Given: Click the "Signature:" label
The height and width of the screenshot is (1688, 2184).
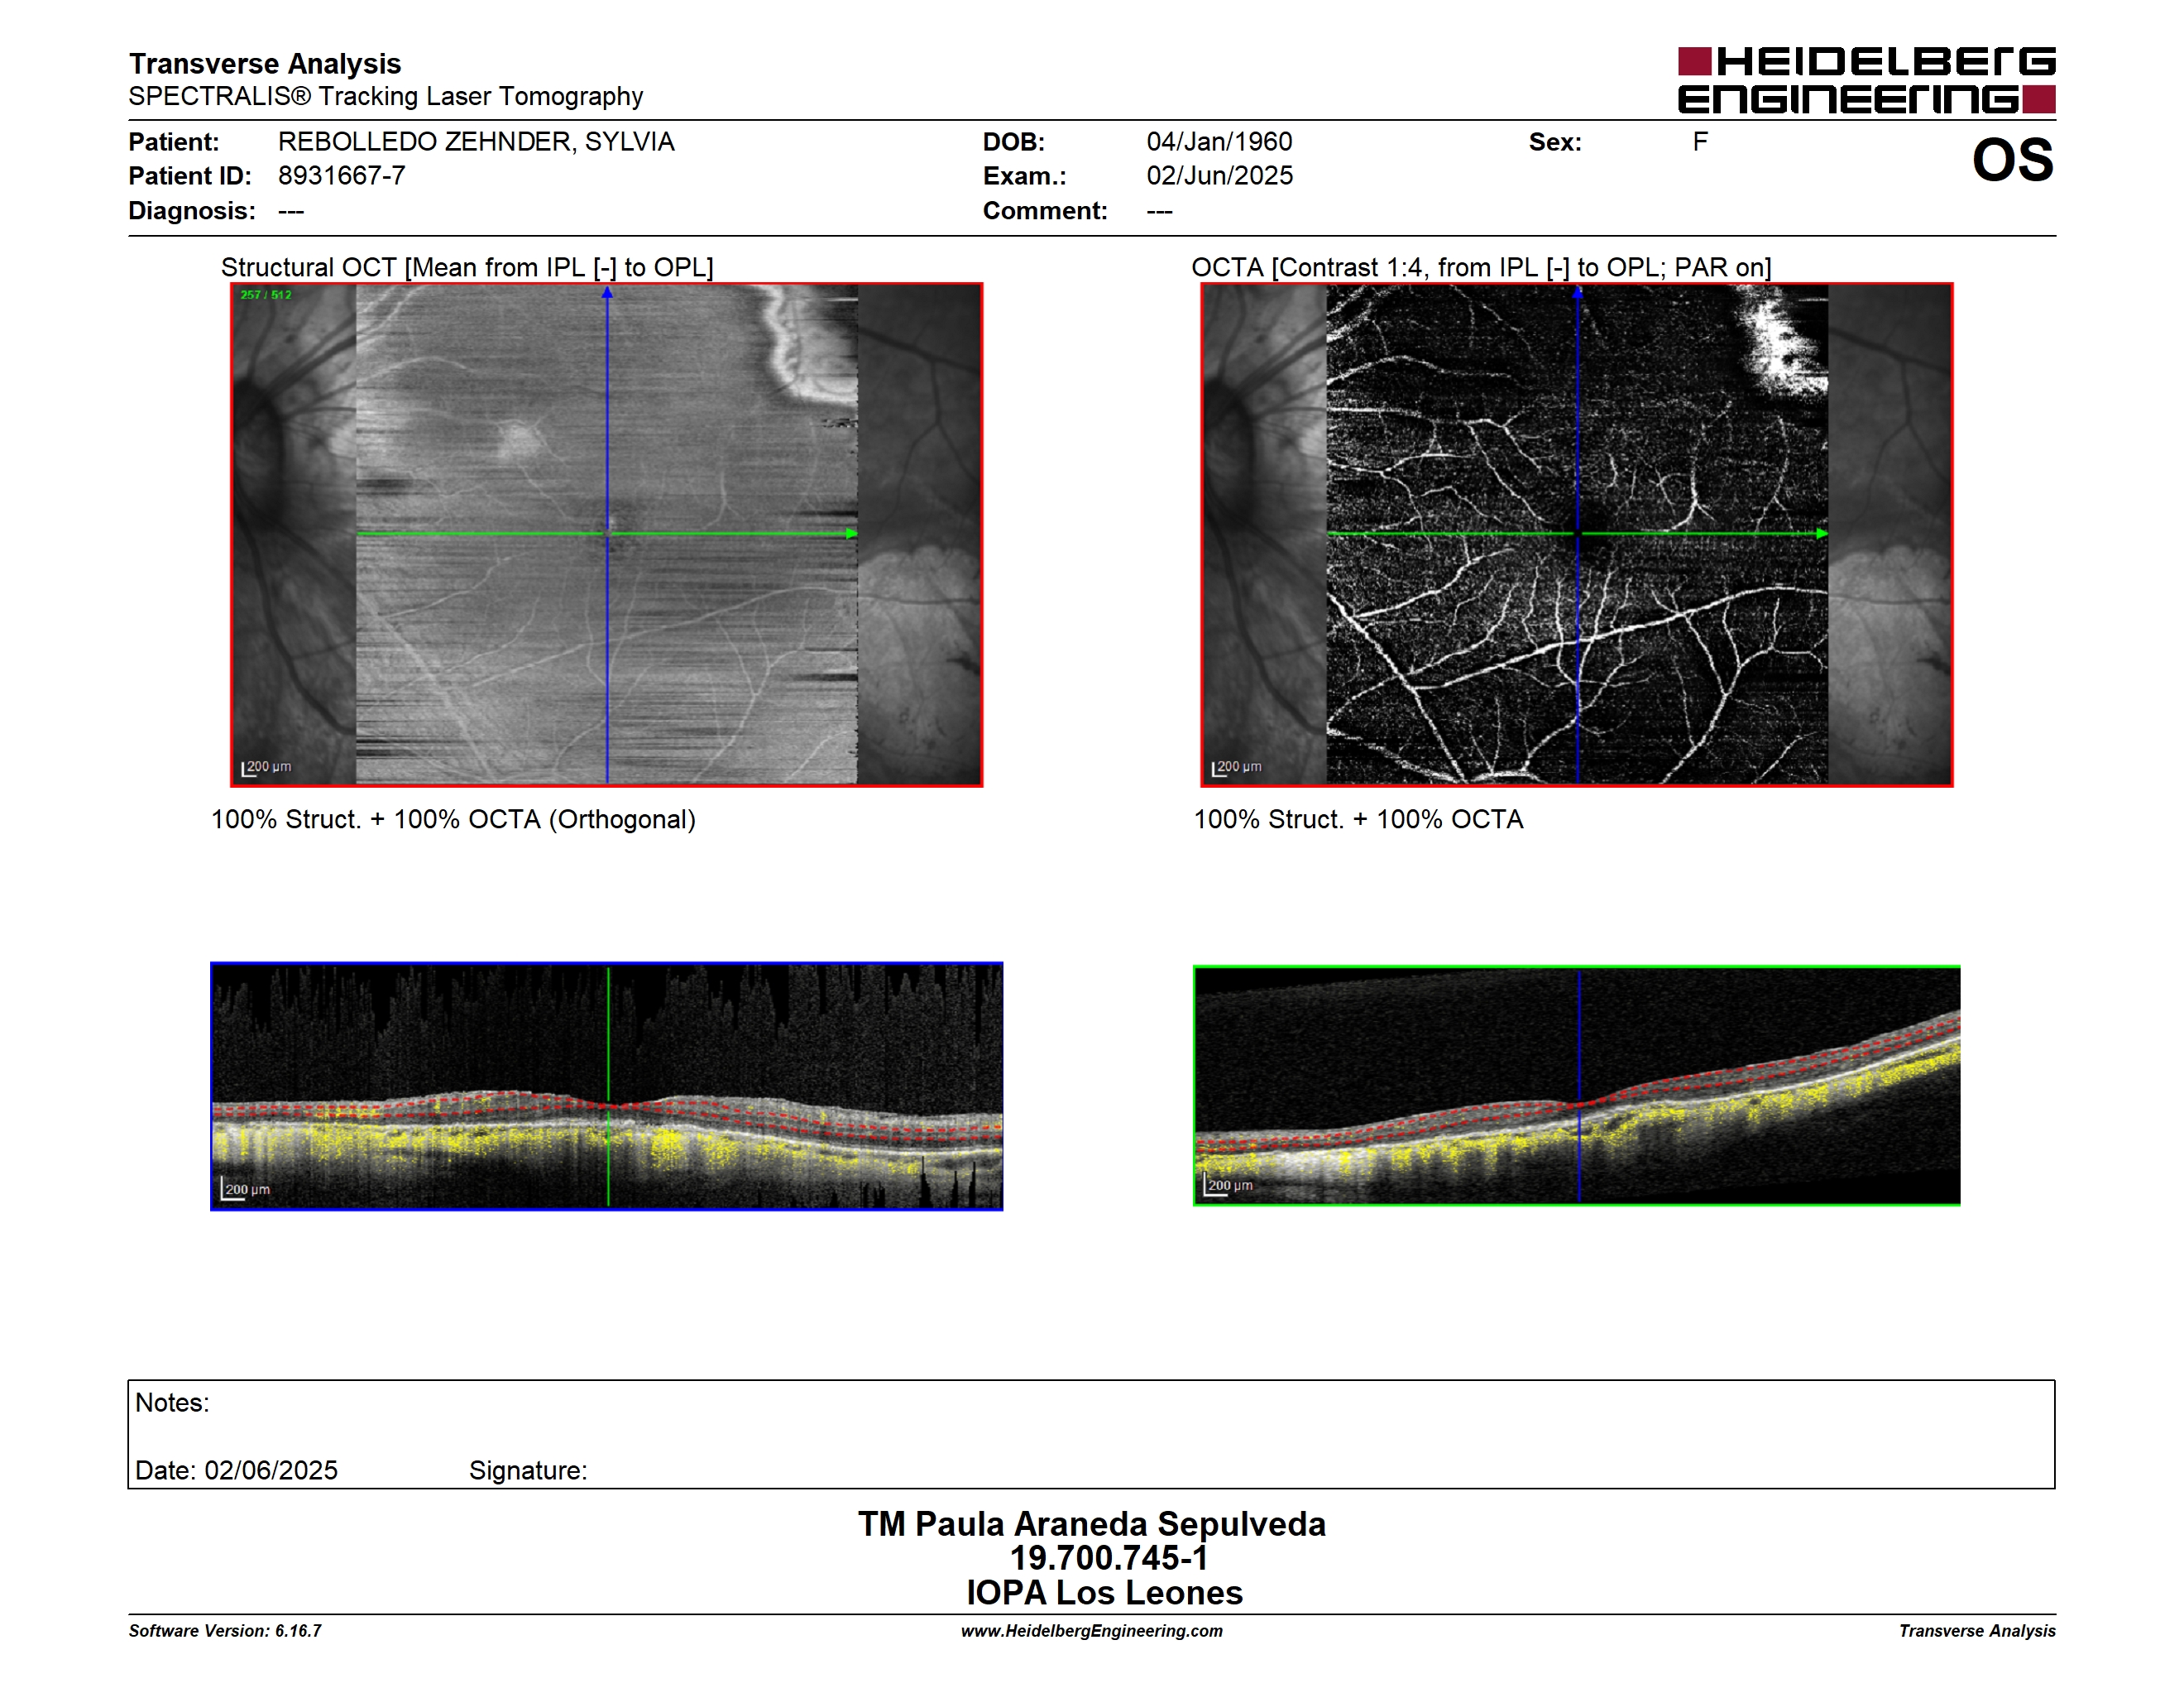Looking at the screenshot, I should pos(528,1471).
